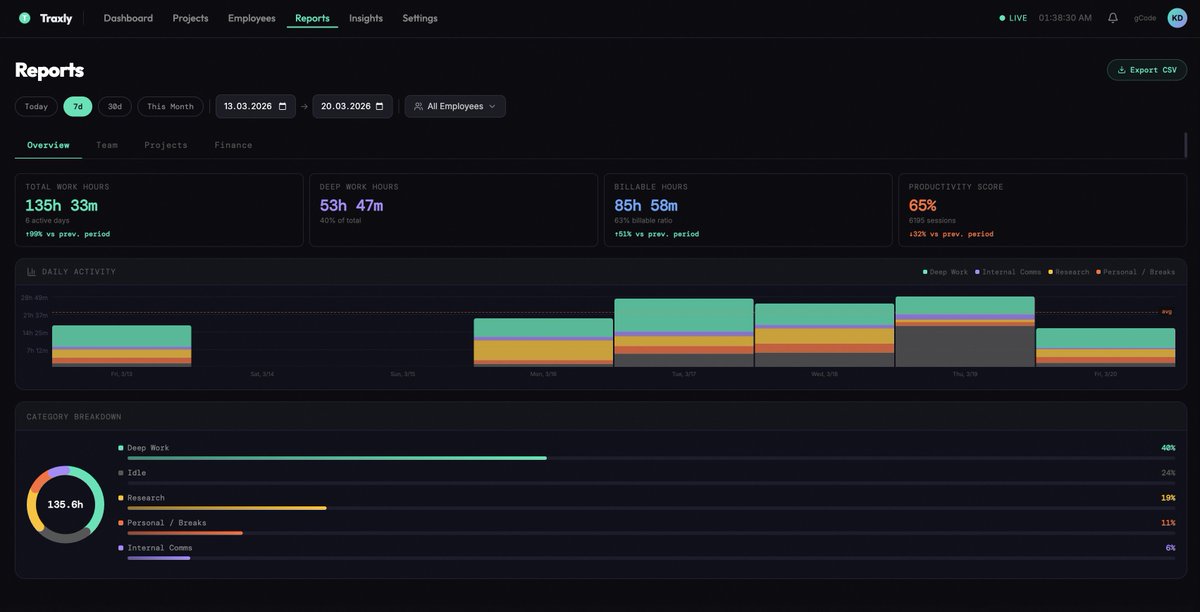The height and width of the screenshot is (612, 1200).
Task: Open Insights in top navigation
Action: pyautogui.click(x=366, y=18)
